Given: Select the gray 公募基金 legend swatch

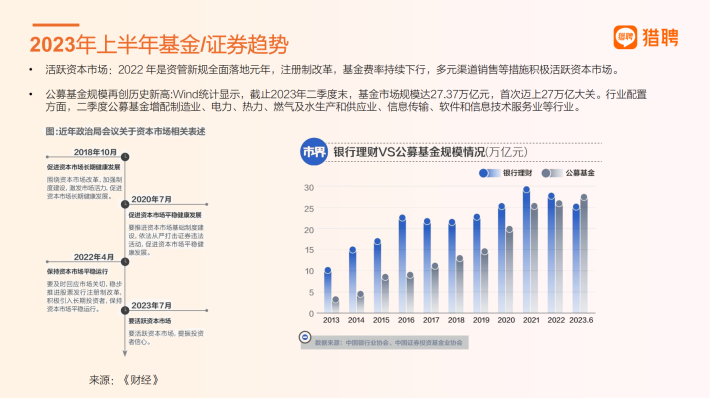Looking at the screenshot, I should (552, 173).
